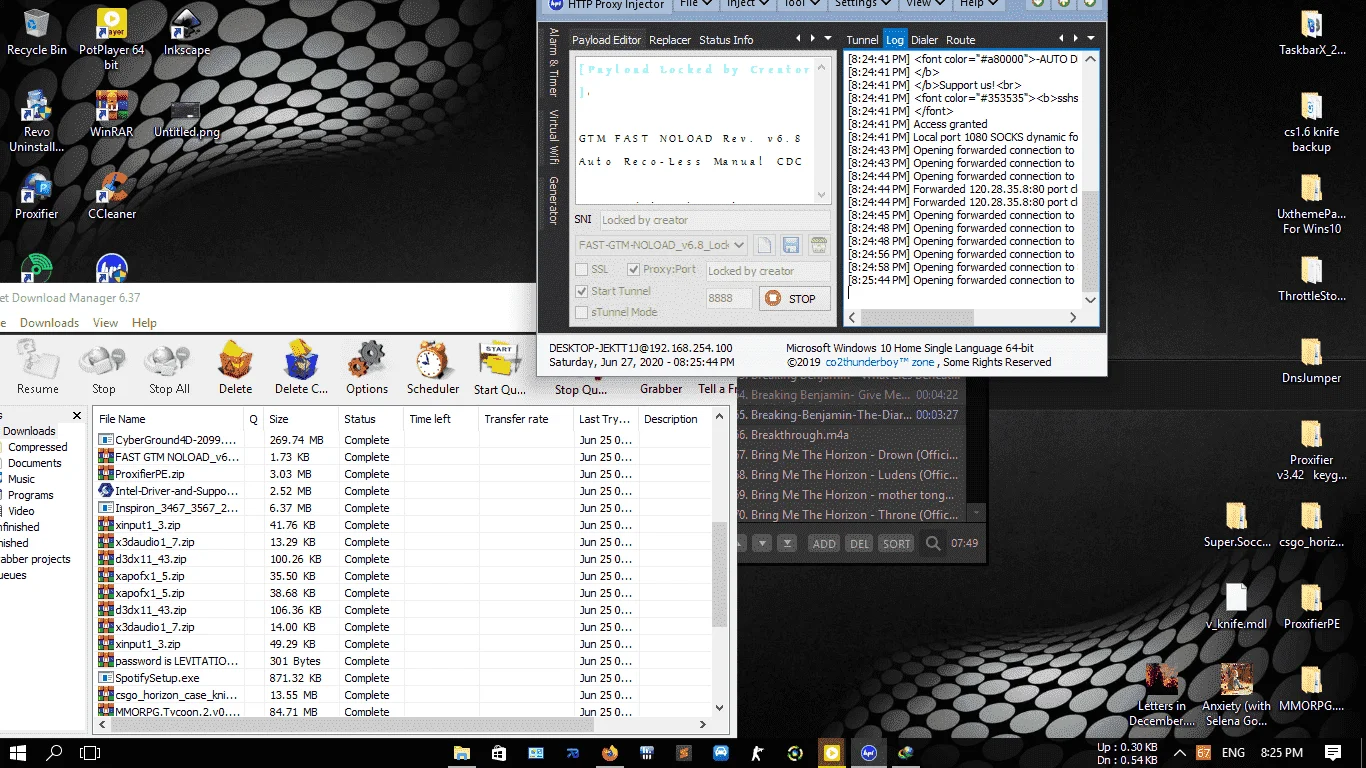Viewport: 1366px width, 768px height.
Task: Open Settings menu dropdown in HTTP Injector
Action: (x=864, y=4)
